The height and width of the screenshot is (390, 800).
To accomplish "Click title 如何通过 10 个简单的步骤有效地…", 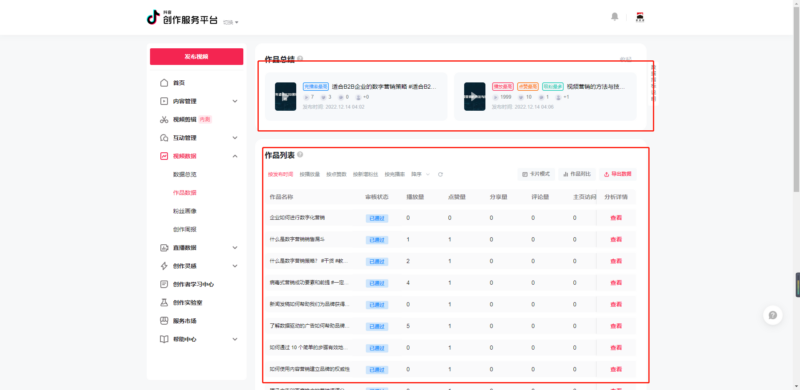I will click(309, 348).
